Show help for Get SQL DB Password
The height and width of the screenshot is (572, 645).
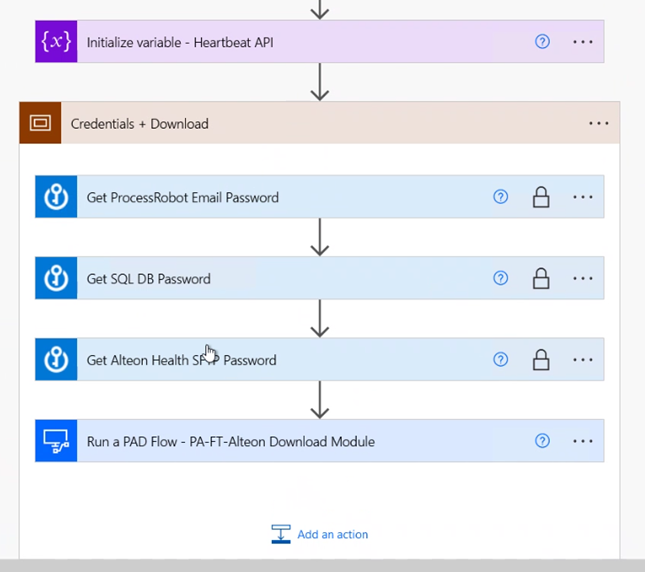click(x=501, y=279)
